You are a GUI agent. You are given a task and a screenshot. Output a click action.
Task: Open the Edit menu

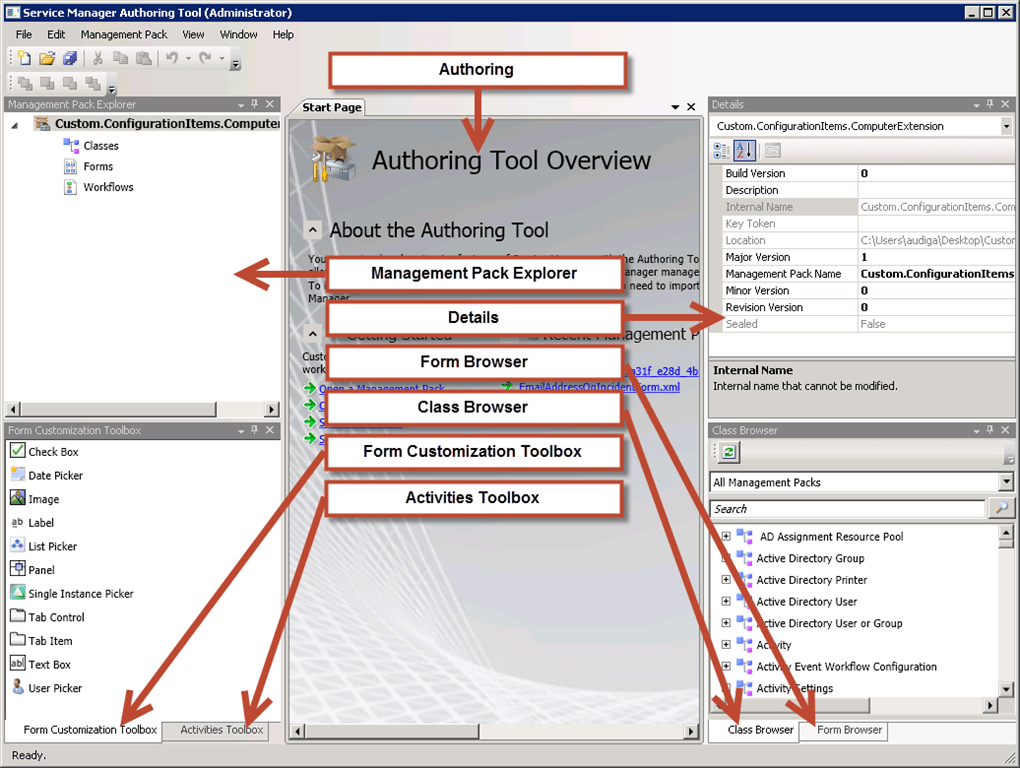point(56,34)
